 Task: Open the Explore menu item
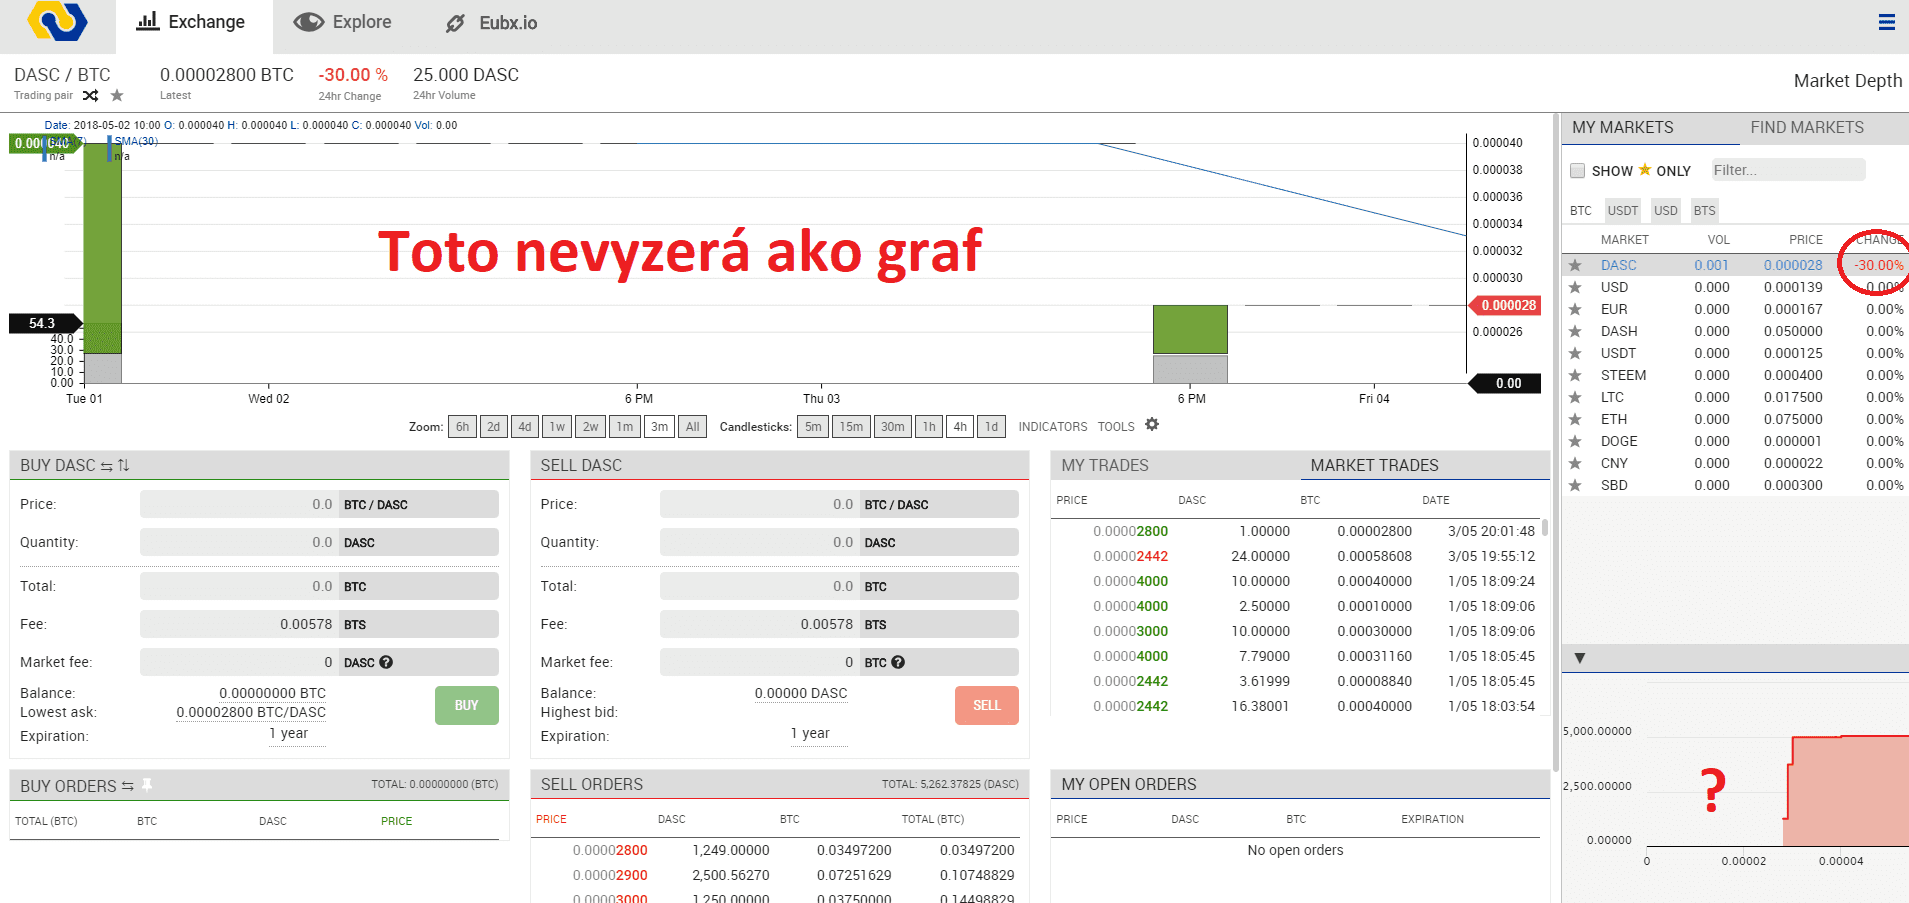342,23
